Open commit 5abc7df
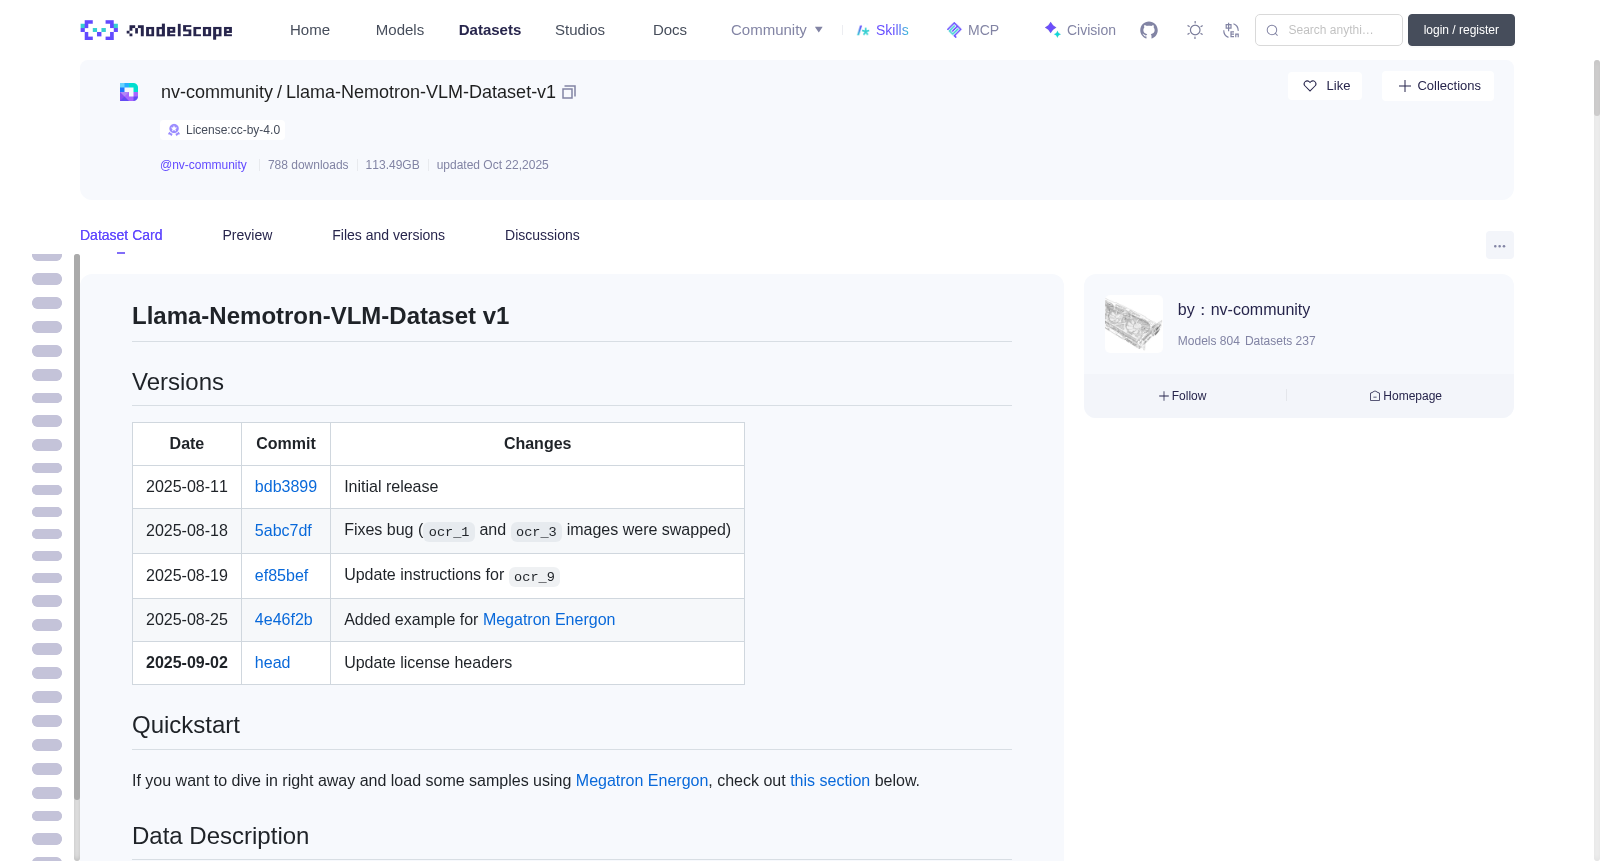This screenshot has width=1600, height=861. (x=283, y=531)
